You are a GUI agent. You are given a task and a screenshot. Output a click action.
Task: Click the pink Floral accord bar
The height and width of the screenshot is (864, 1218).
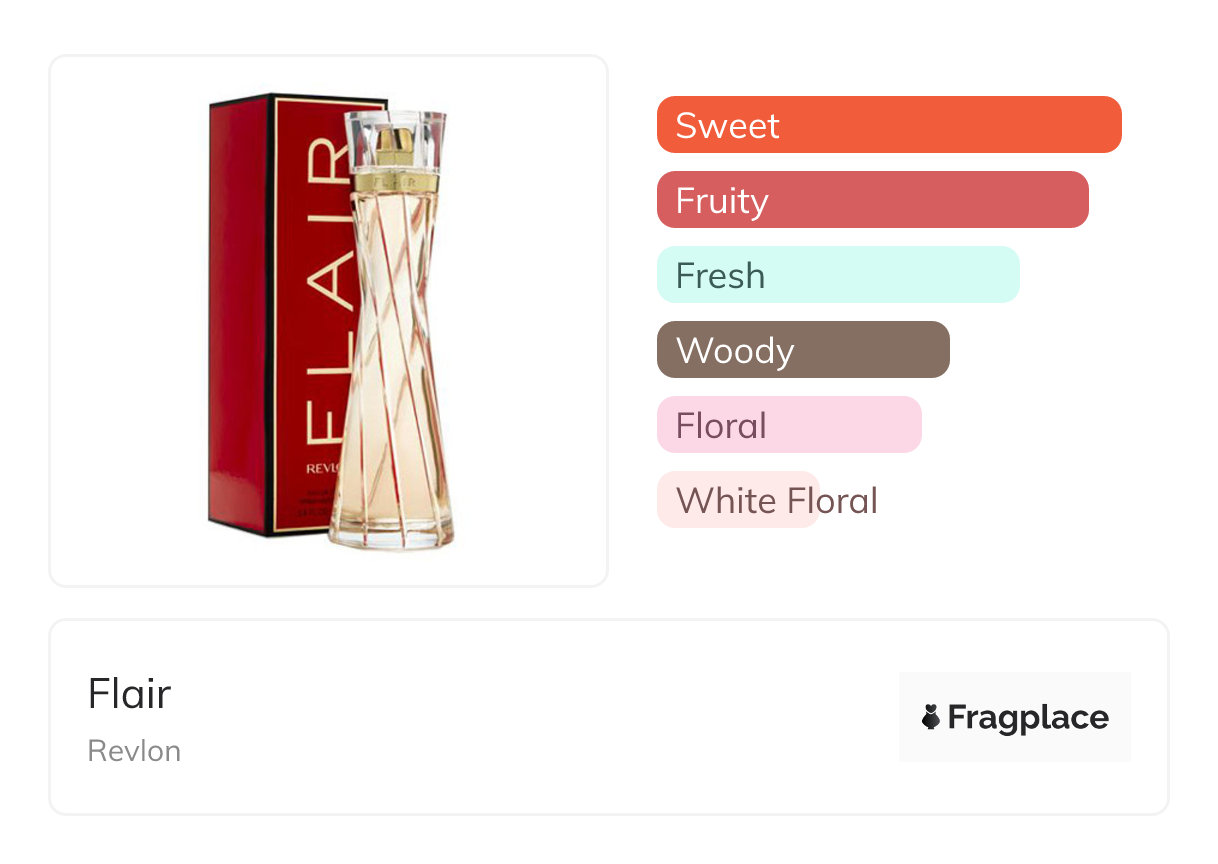[x=789, y=425]
